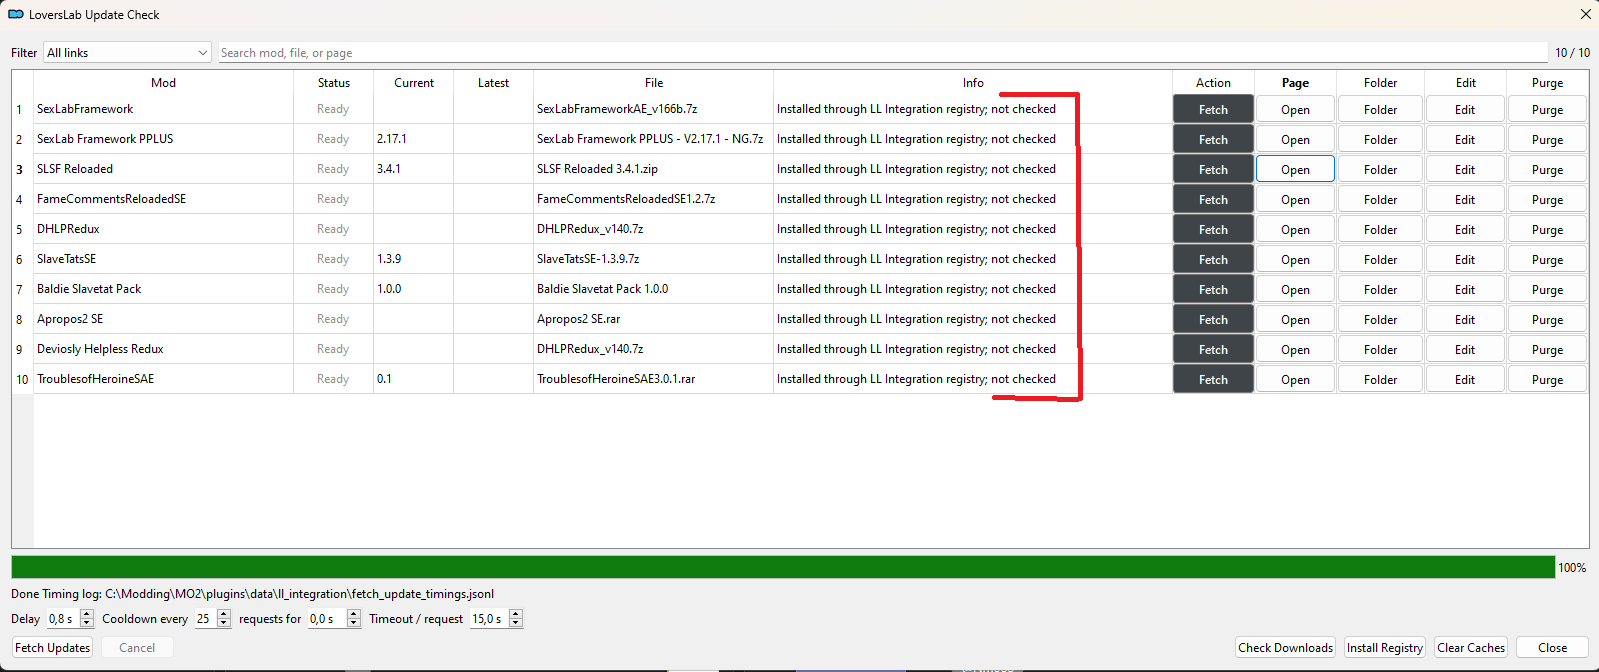
Task: Decrease the Timeout per request value
Action: 516,623
